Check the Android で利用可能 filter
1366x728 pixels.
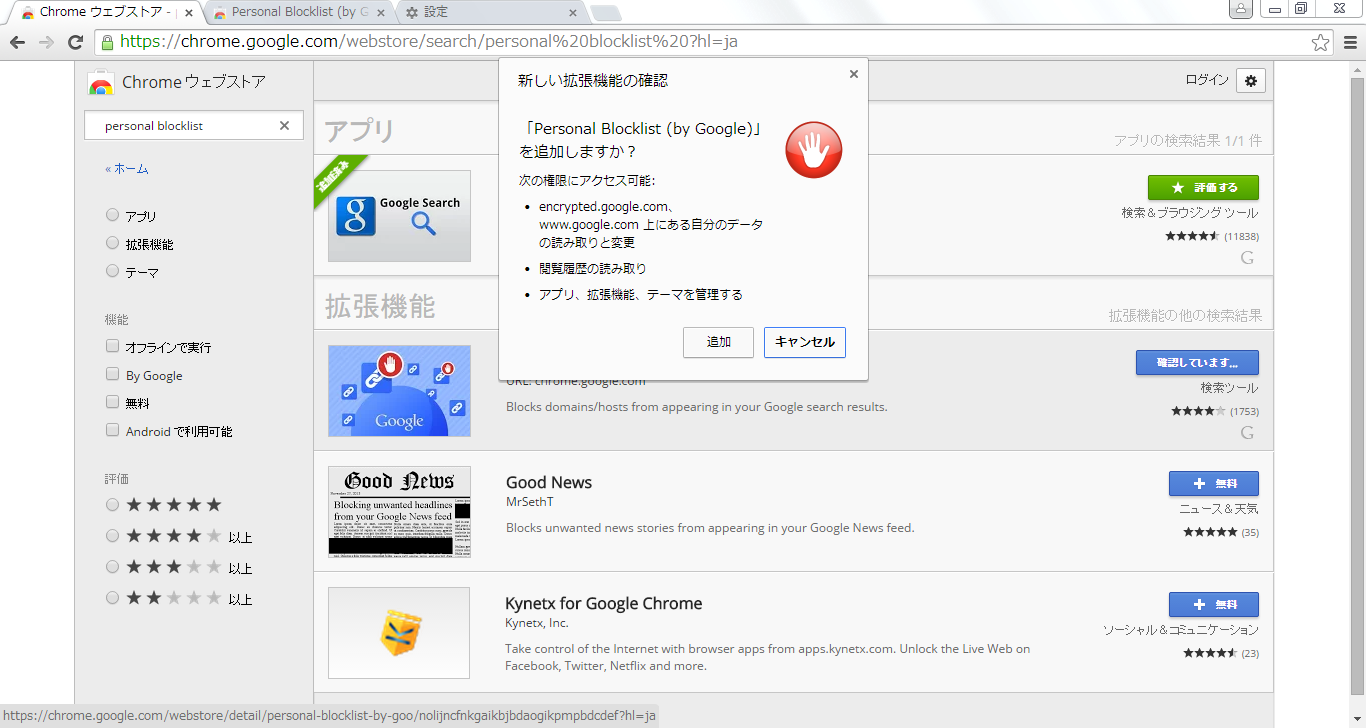113,430
